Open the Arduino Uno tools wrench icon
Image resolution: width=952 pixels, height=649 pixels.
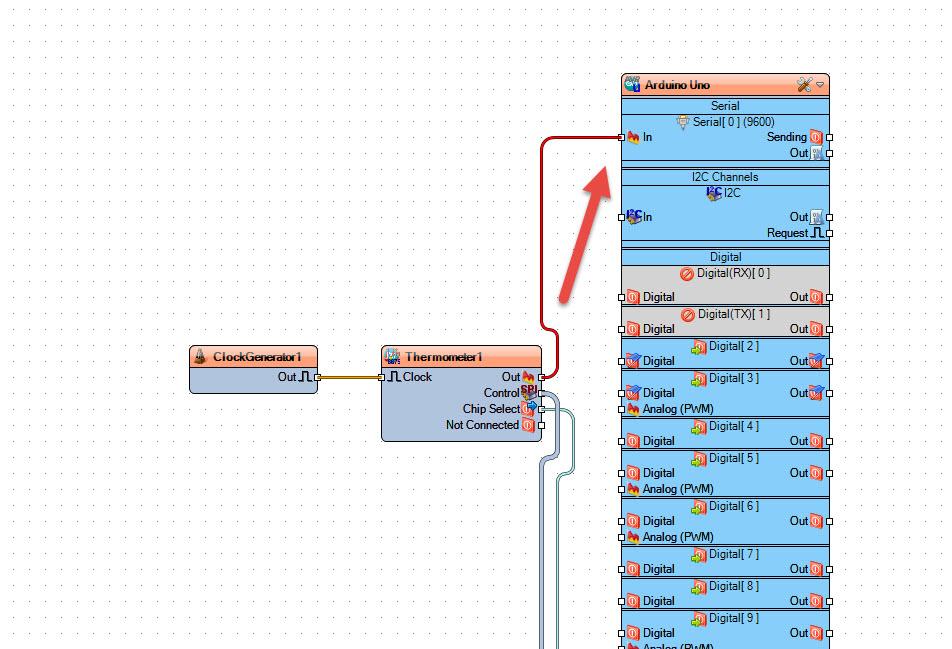tap(804, 85)
